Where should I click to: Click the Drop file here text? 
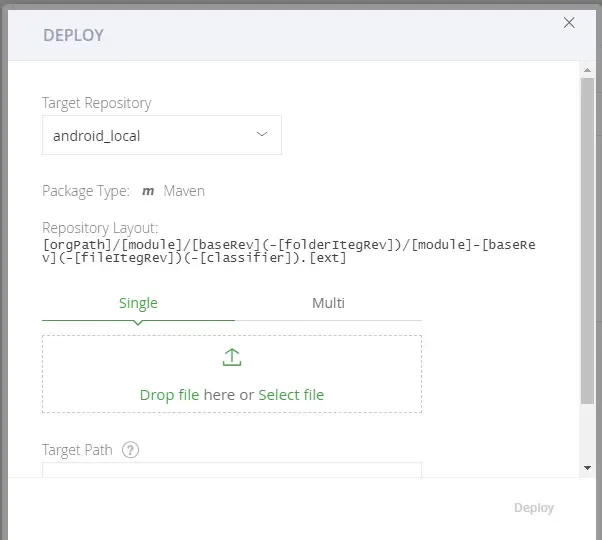[x=187, y=395]
